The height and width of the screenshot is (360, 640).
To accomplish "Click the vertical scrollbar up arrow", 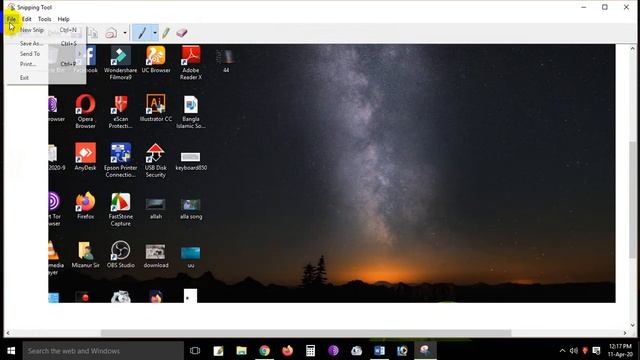I will point(632,48).
